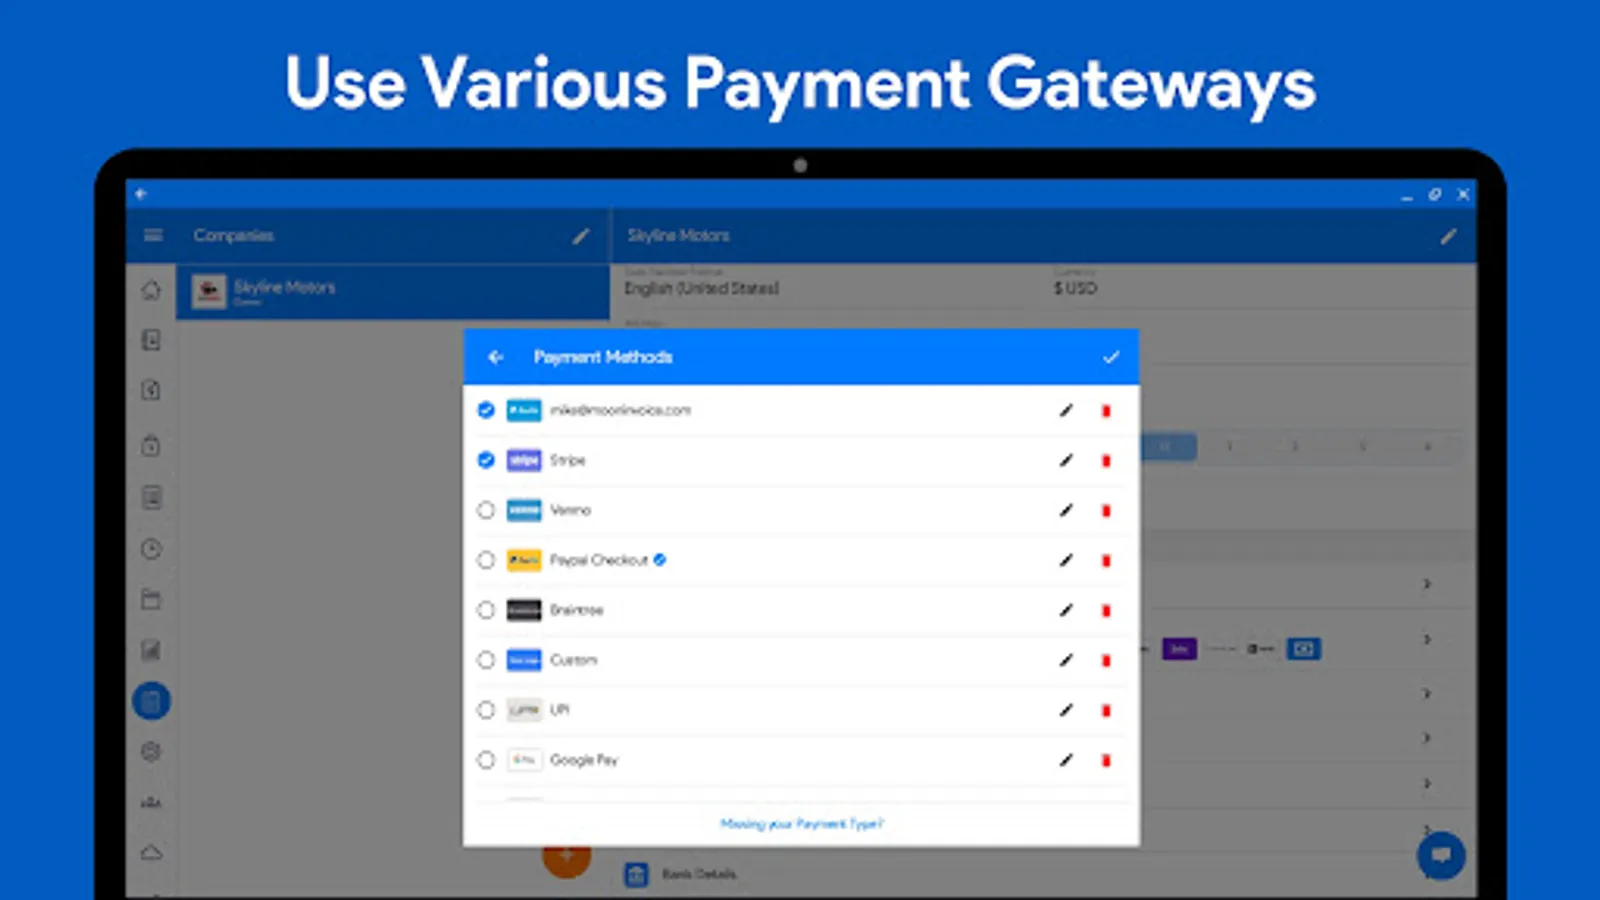The height and width of the screenshot is (900, 1600).
Task: Delete the Paypal Checkout payment method
Action: click(1106, 561)
